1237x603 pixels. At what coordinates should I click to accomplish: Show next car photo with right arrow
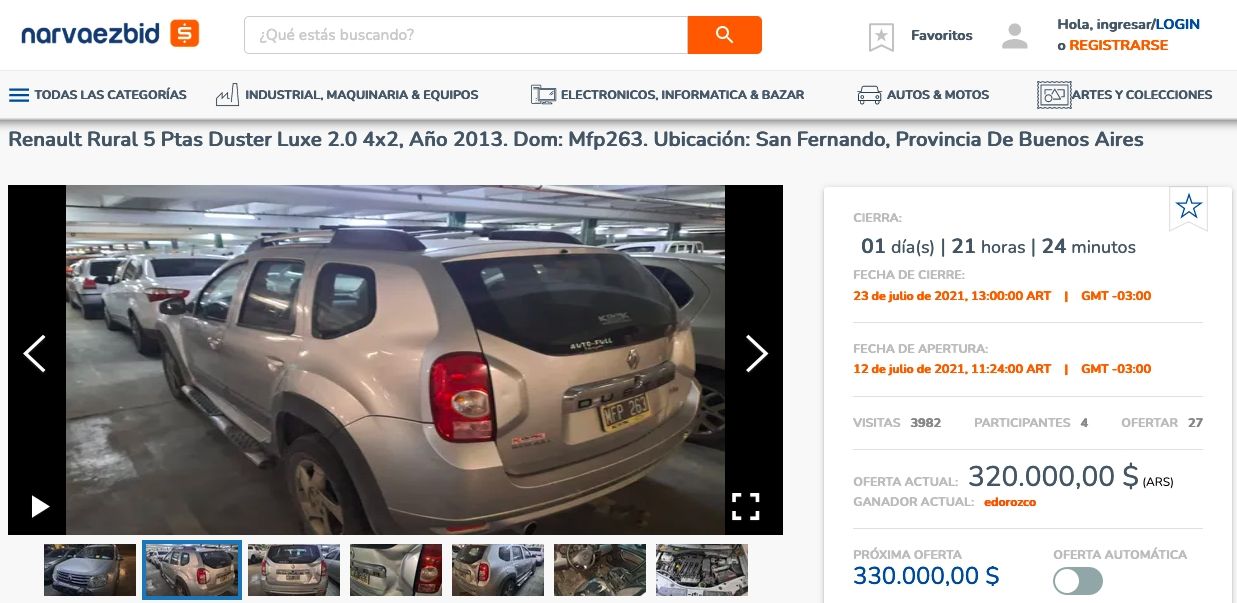[x=756, y=353]
